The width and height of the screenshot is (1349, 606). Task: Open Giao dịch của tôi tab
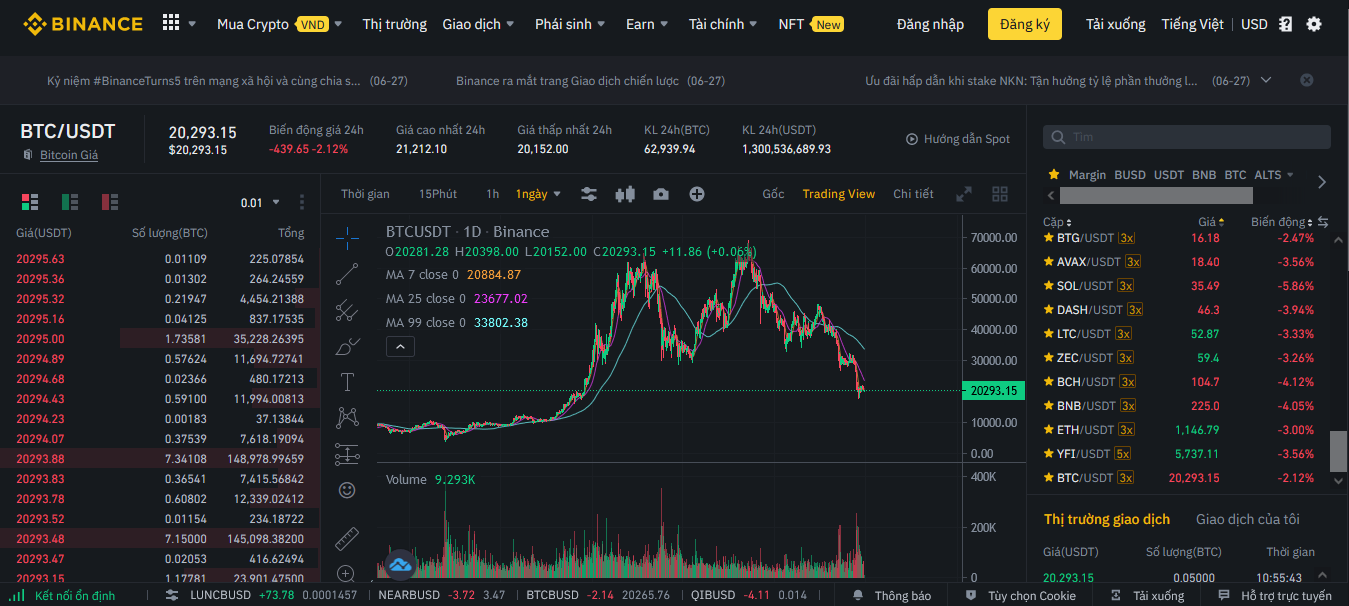[1247, 519]
